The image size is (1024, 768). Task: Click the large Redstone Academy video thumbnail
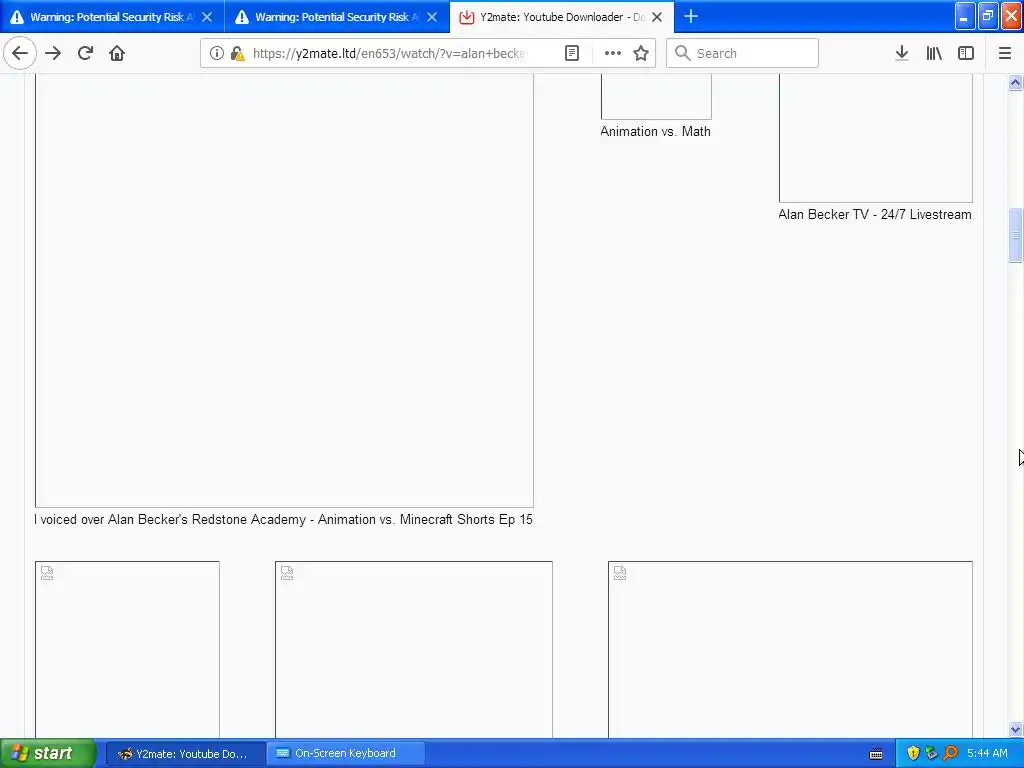click(x=284, y=290)
